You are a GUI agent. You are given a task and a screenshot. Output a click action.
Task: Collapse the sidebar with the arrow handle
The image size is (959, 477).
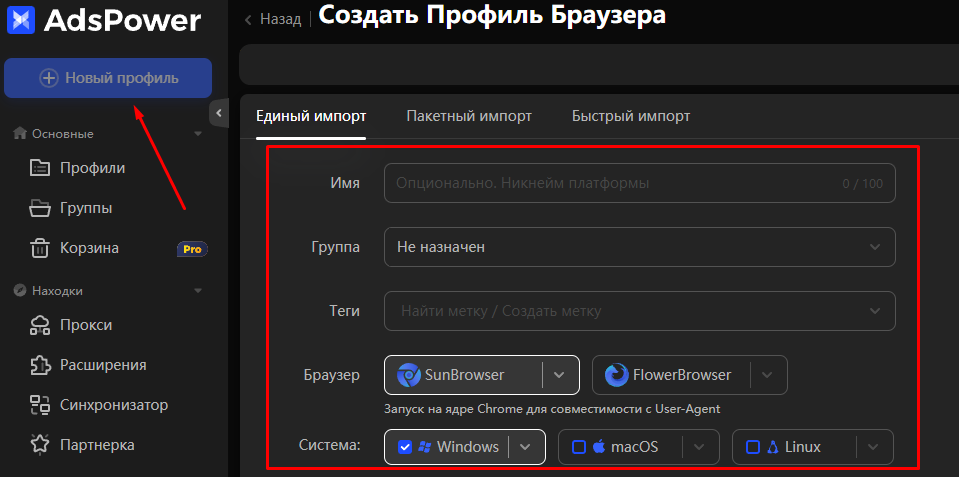(x=219, y=113)
